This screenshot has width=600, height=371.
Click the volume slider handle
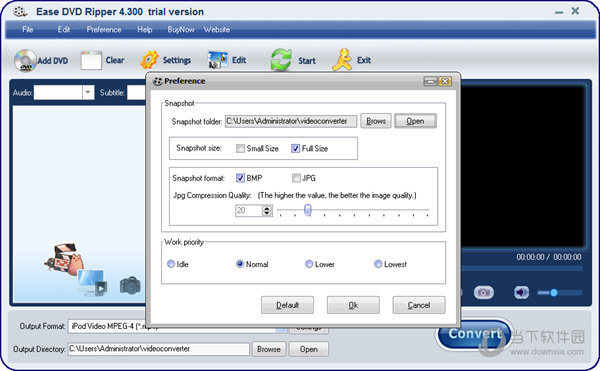554,293
